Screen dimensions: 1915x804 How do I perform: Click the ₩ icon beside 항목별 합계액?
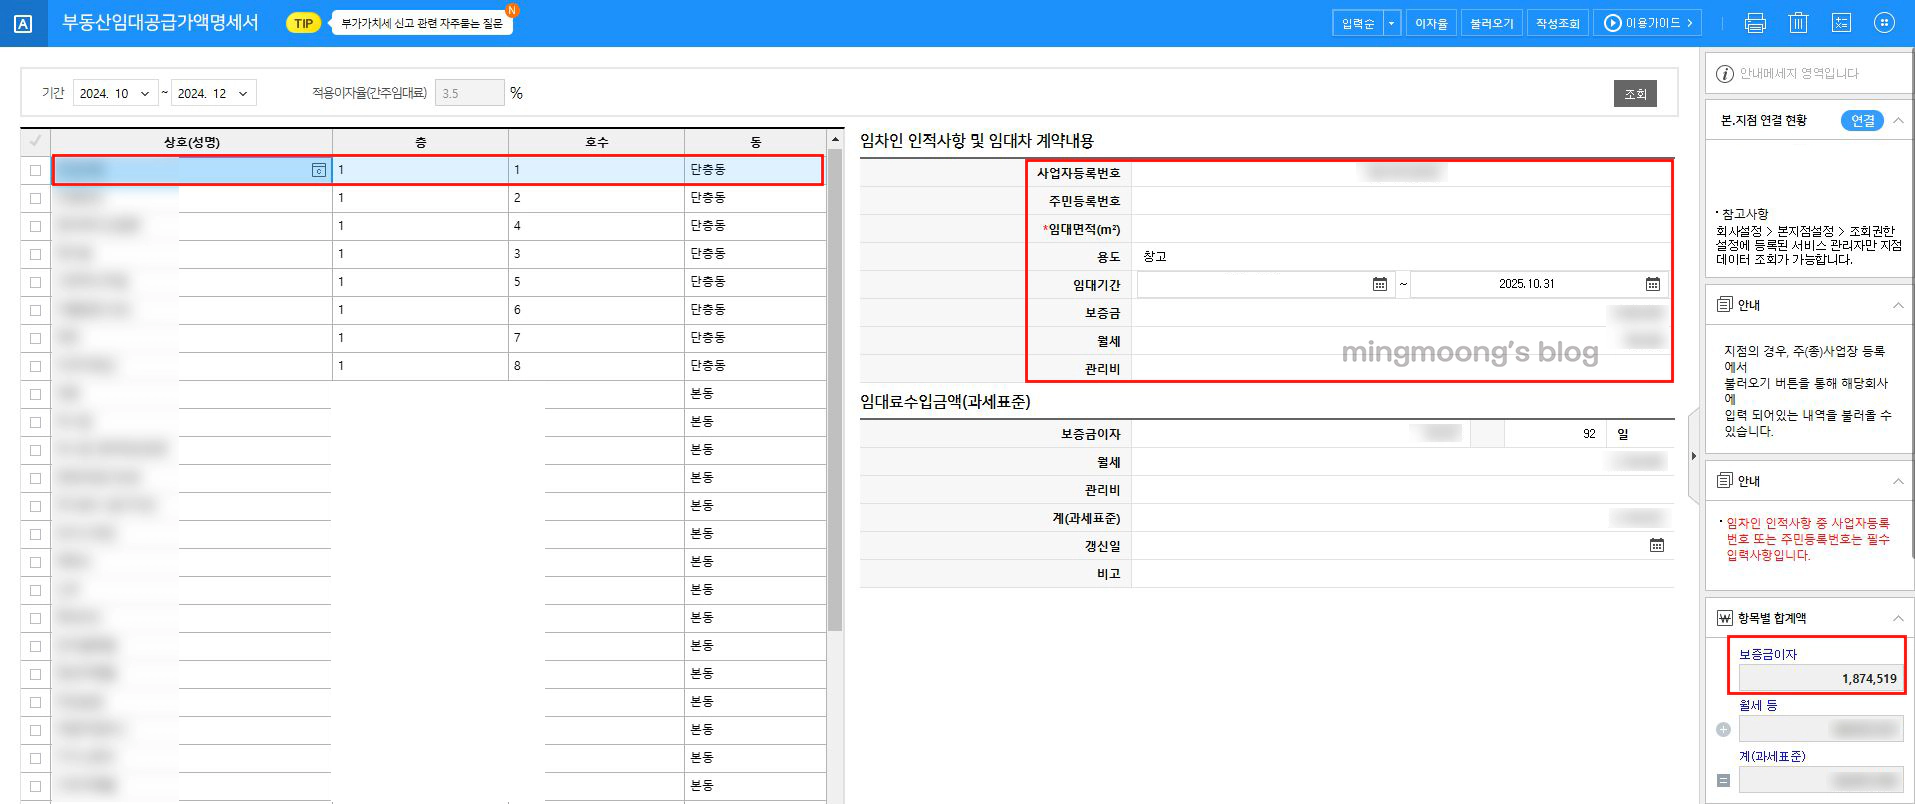pyautogui.click(x=1724, y=618)
